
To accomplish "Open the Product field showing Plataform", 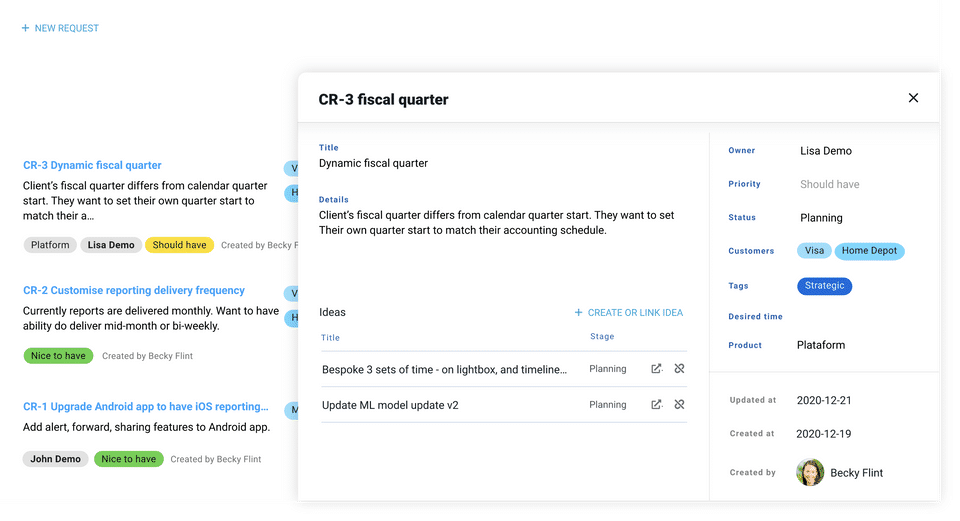I will click(821, 345).
